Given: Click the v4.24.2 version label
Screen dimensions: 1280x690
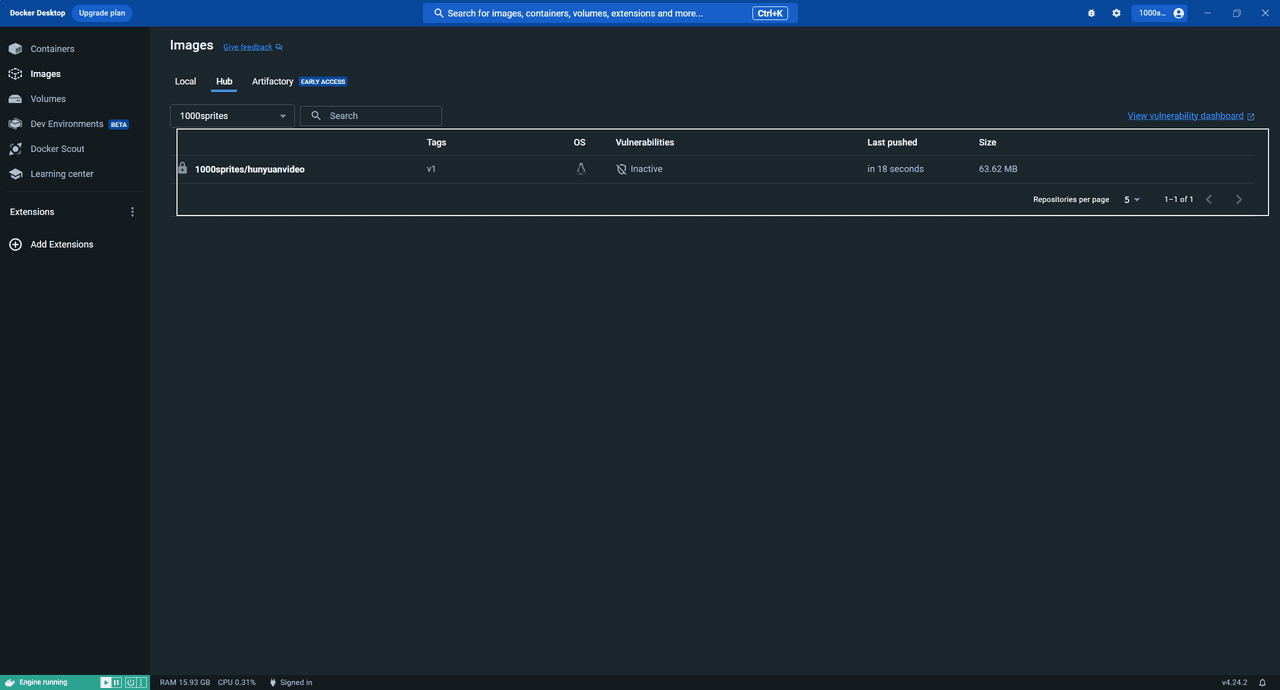Looking at the screenshot, I should click(1234, 682).
